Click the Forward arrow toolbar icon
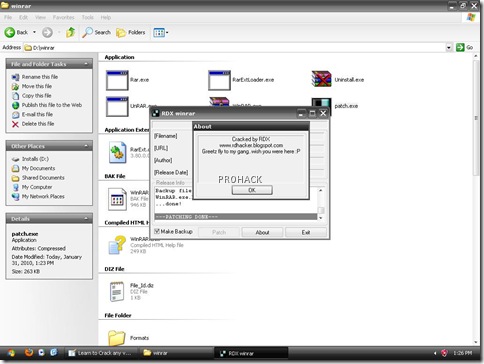Image resolution: width=484 pixels, height=364 pixels. pyautogui.click(x=47, y=32)
